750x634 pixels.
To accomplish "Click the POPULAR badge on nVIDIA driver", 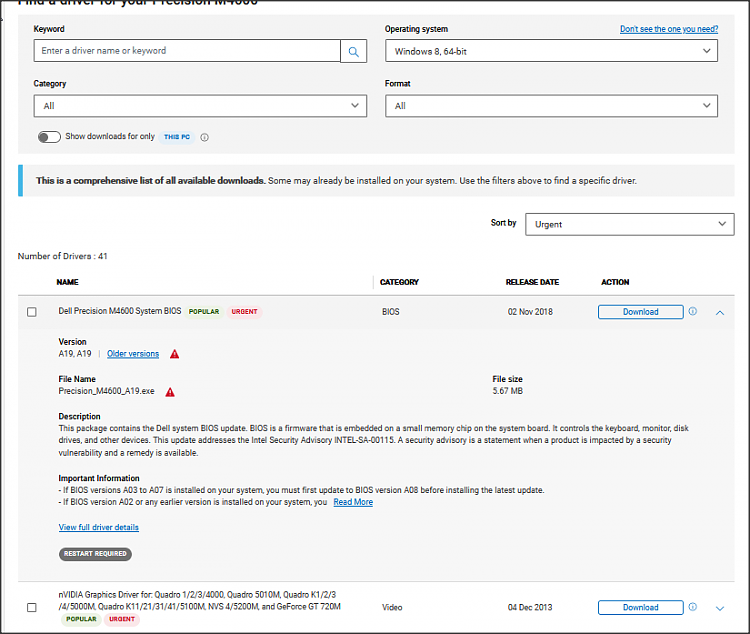I will (x=81, y=619).
